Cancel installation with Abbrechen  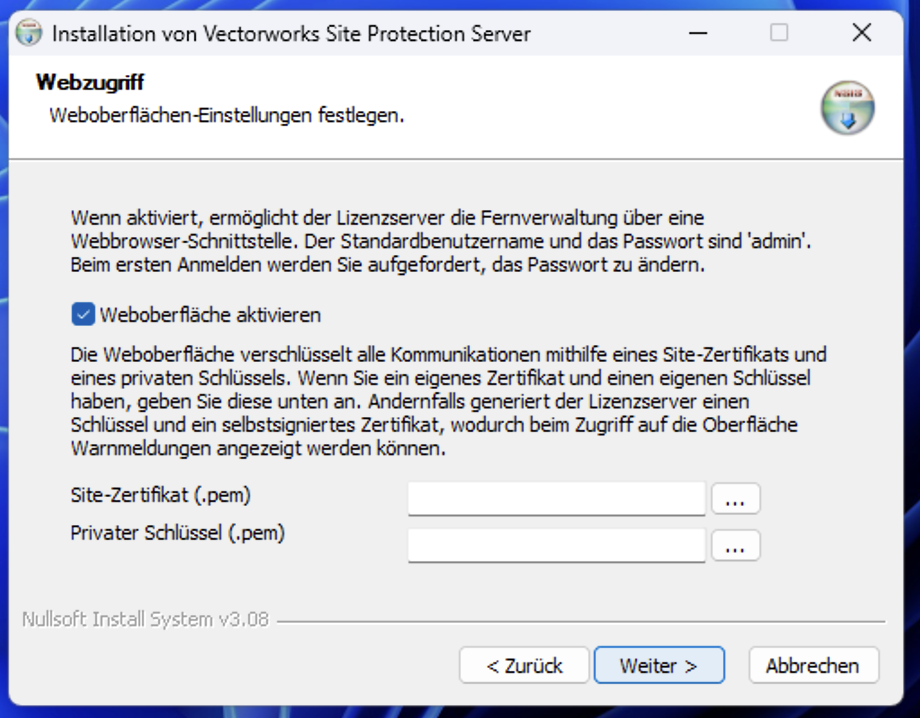coord(812,665)
